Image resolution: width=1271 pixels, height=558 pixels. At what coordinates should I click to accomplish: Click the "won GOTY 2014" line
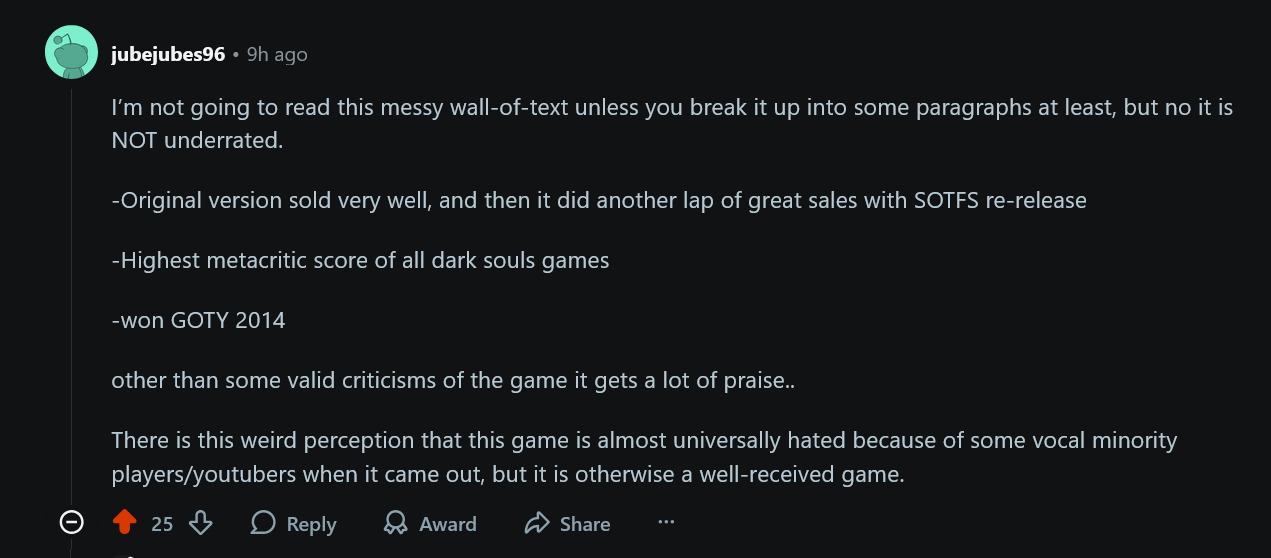198,321
